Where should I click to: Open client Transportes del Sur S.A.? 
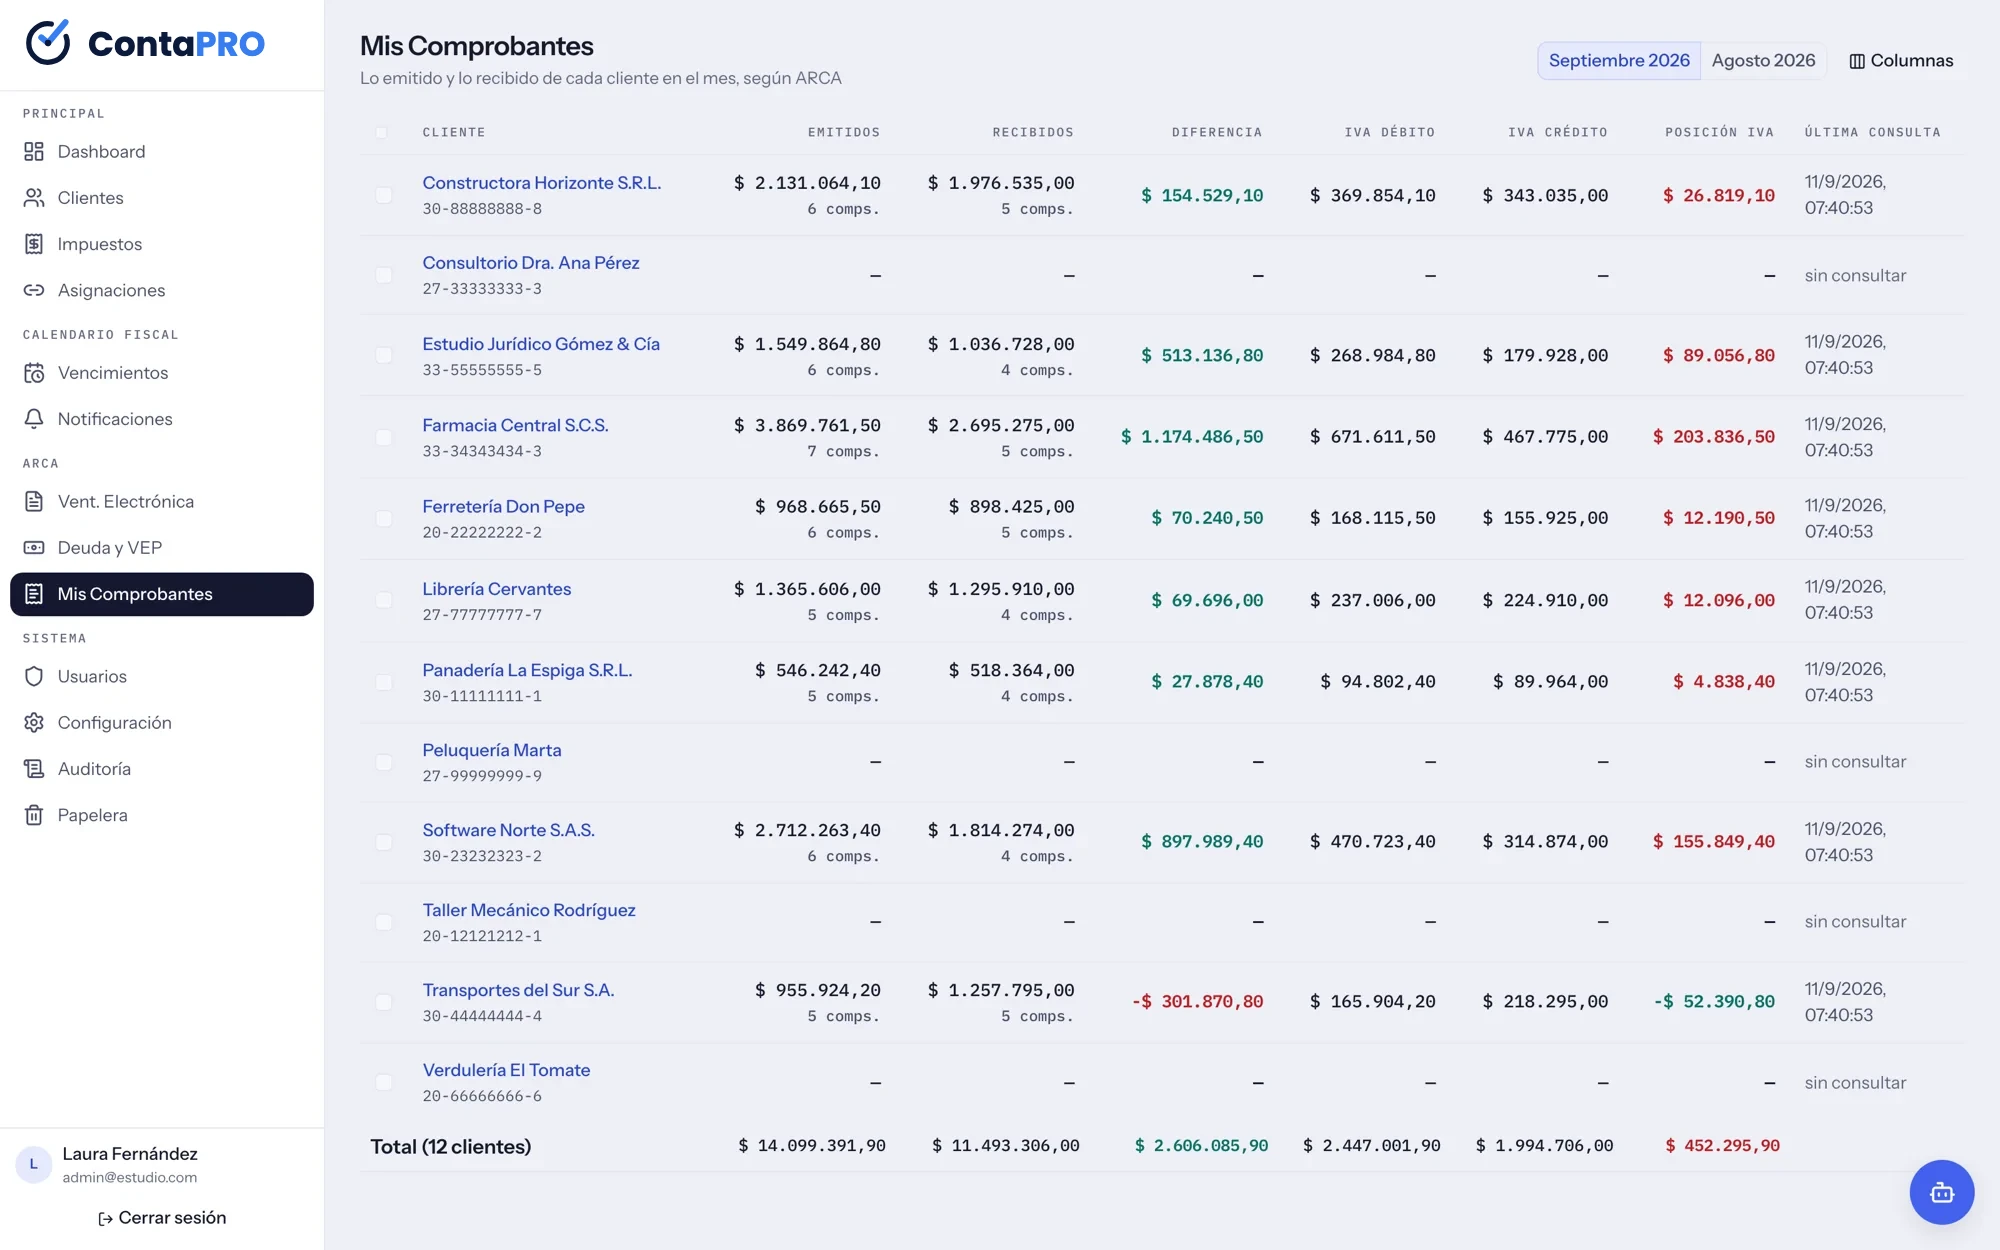518,990
